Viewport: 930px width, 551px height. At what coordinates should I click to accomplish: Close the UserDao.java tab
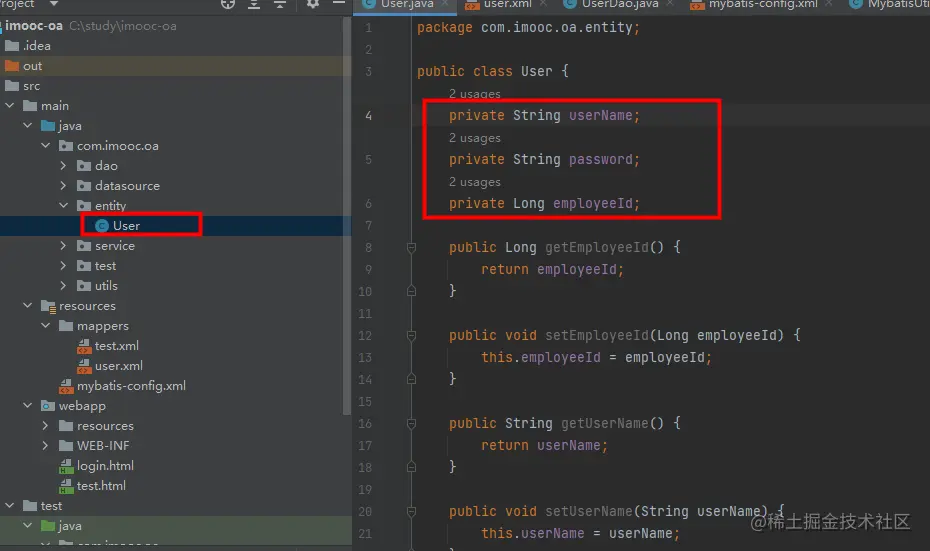pos(670,4)
